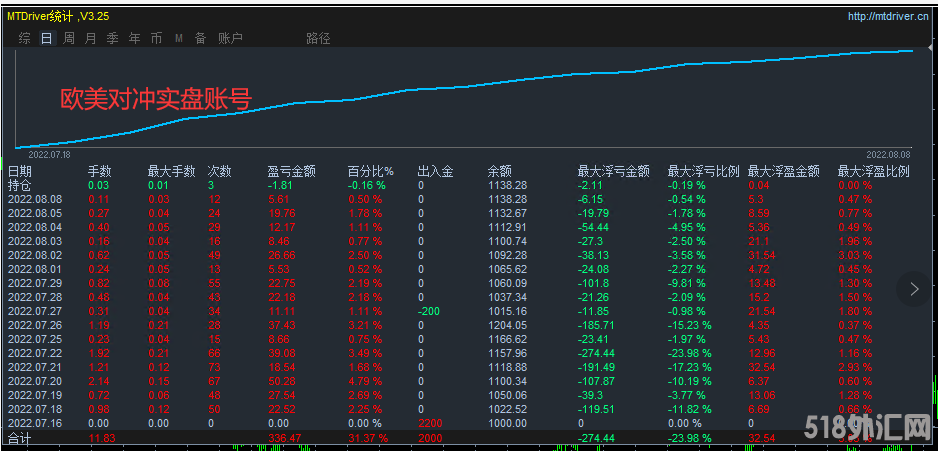This screenshot has height=451, width=938.
Task: Sort by the 盈亏金额 column header
Action: click(x=291, y=171)
